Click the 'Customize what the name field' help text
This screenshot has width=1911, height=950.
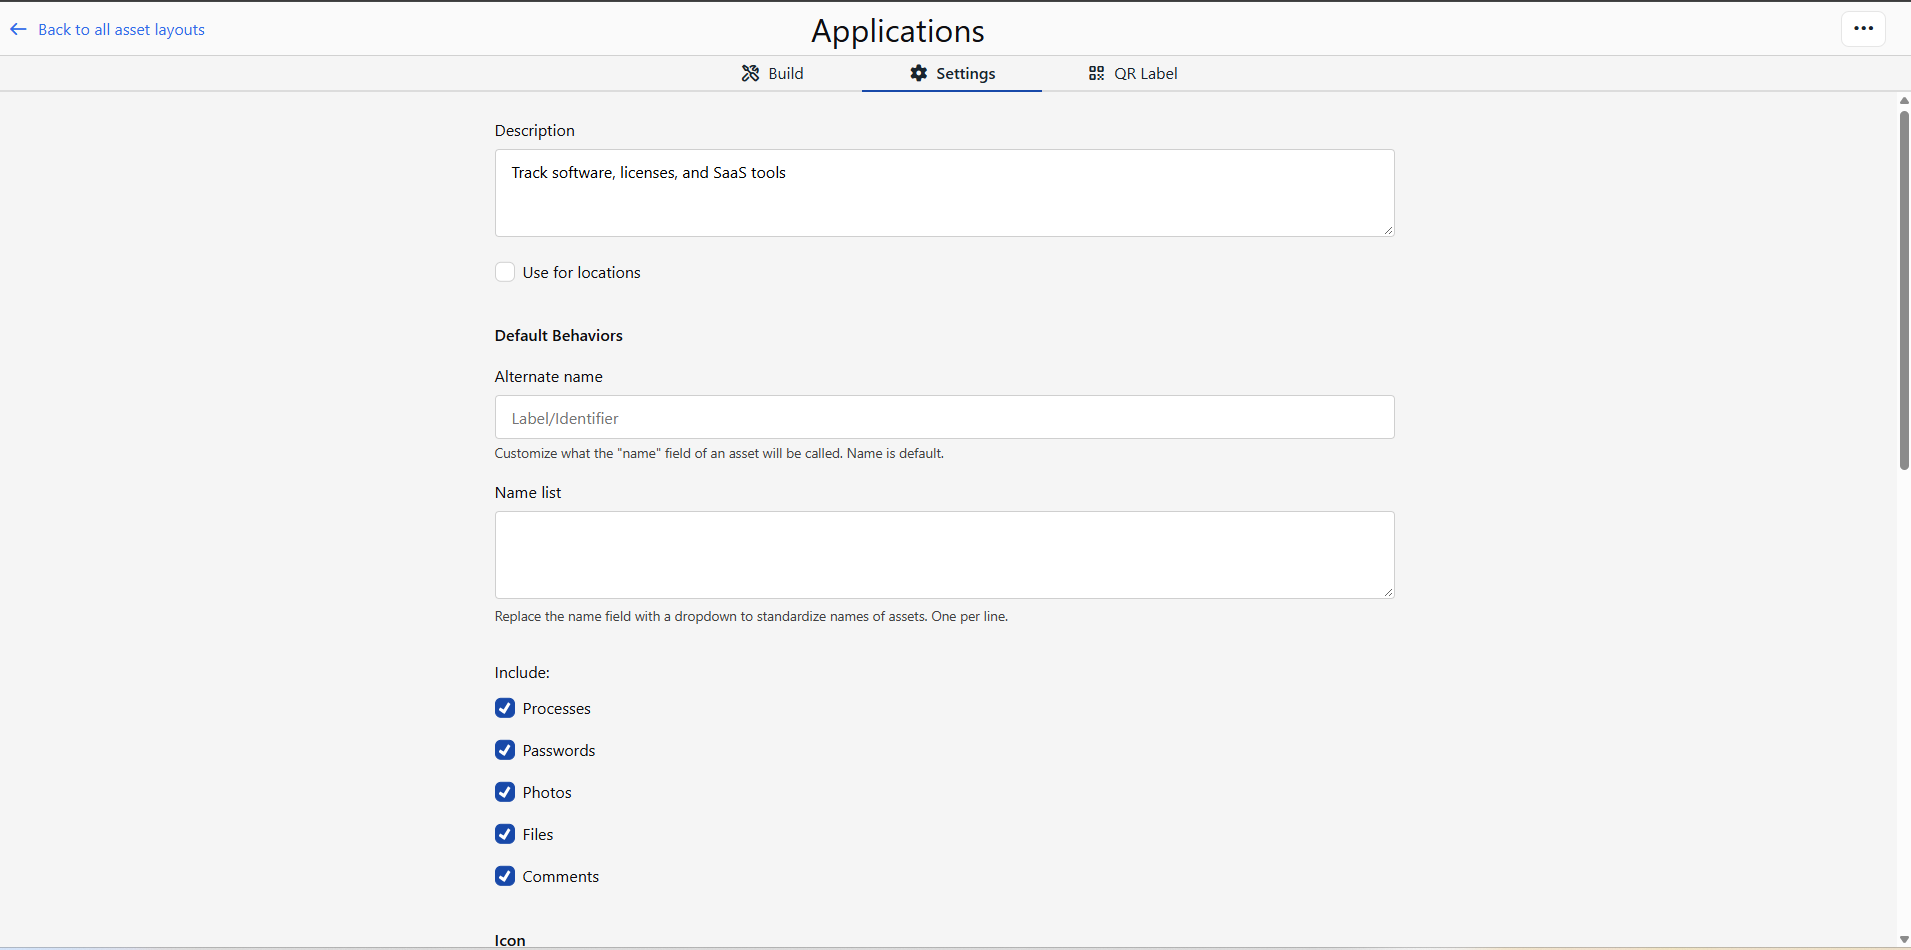pos(719,453)
